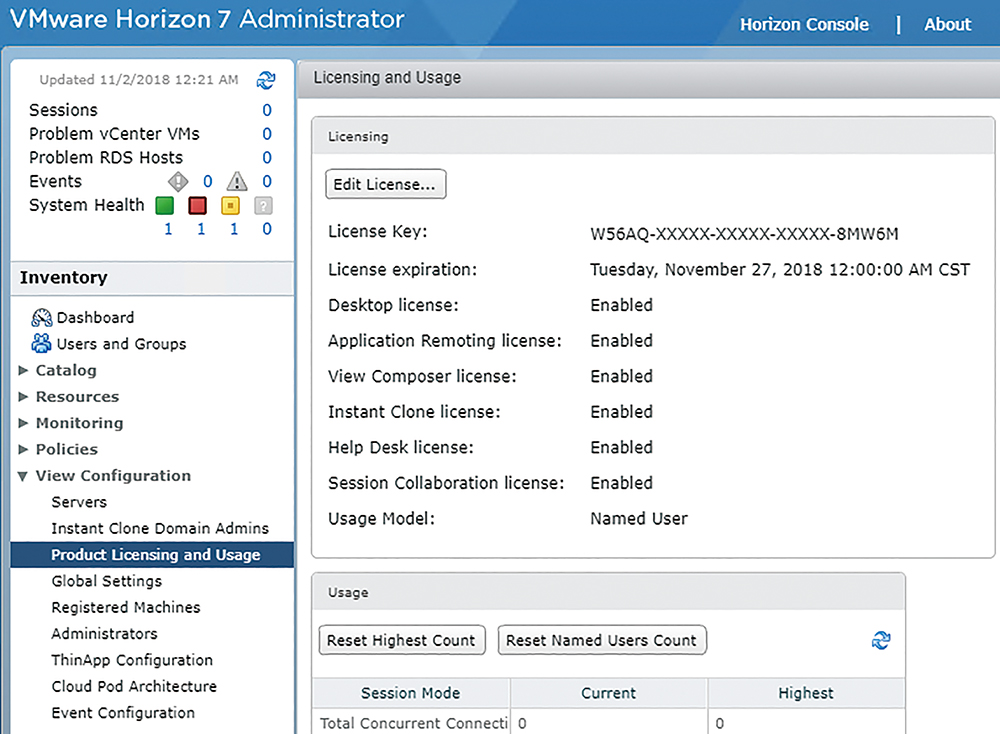Click the Total Concurrent Connections row label
The height and width of the screenshot is (734, 1000).
click(414, 724)
